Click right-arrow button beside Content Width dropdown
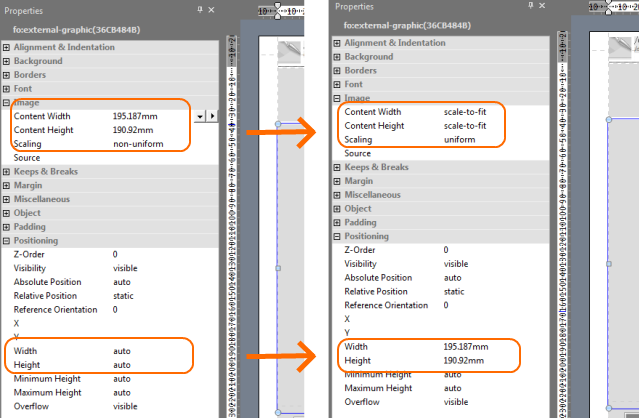The height and width of the screenshot is (418, 639). [212, 117]
